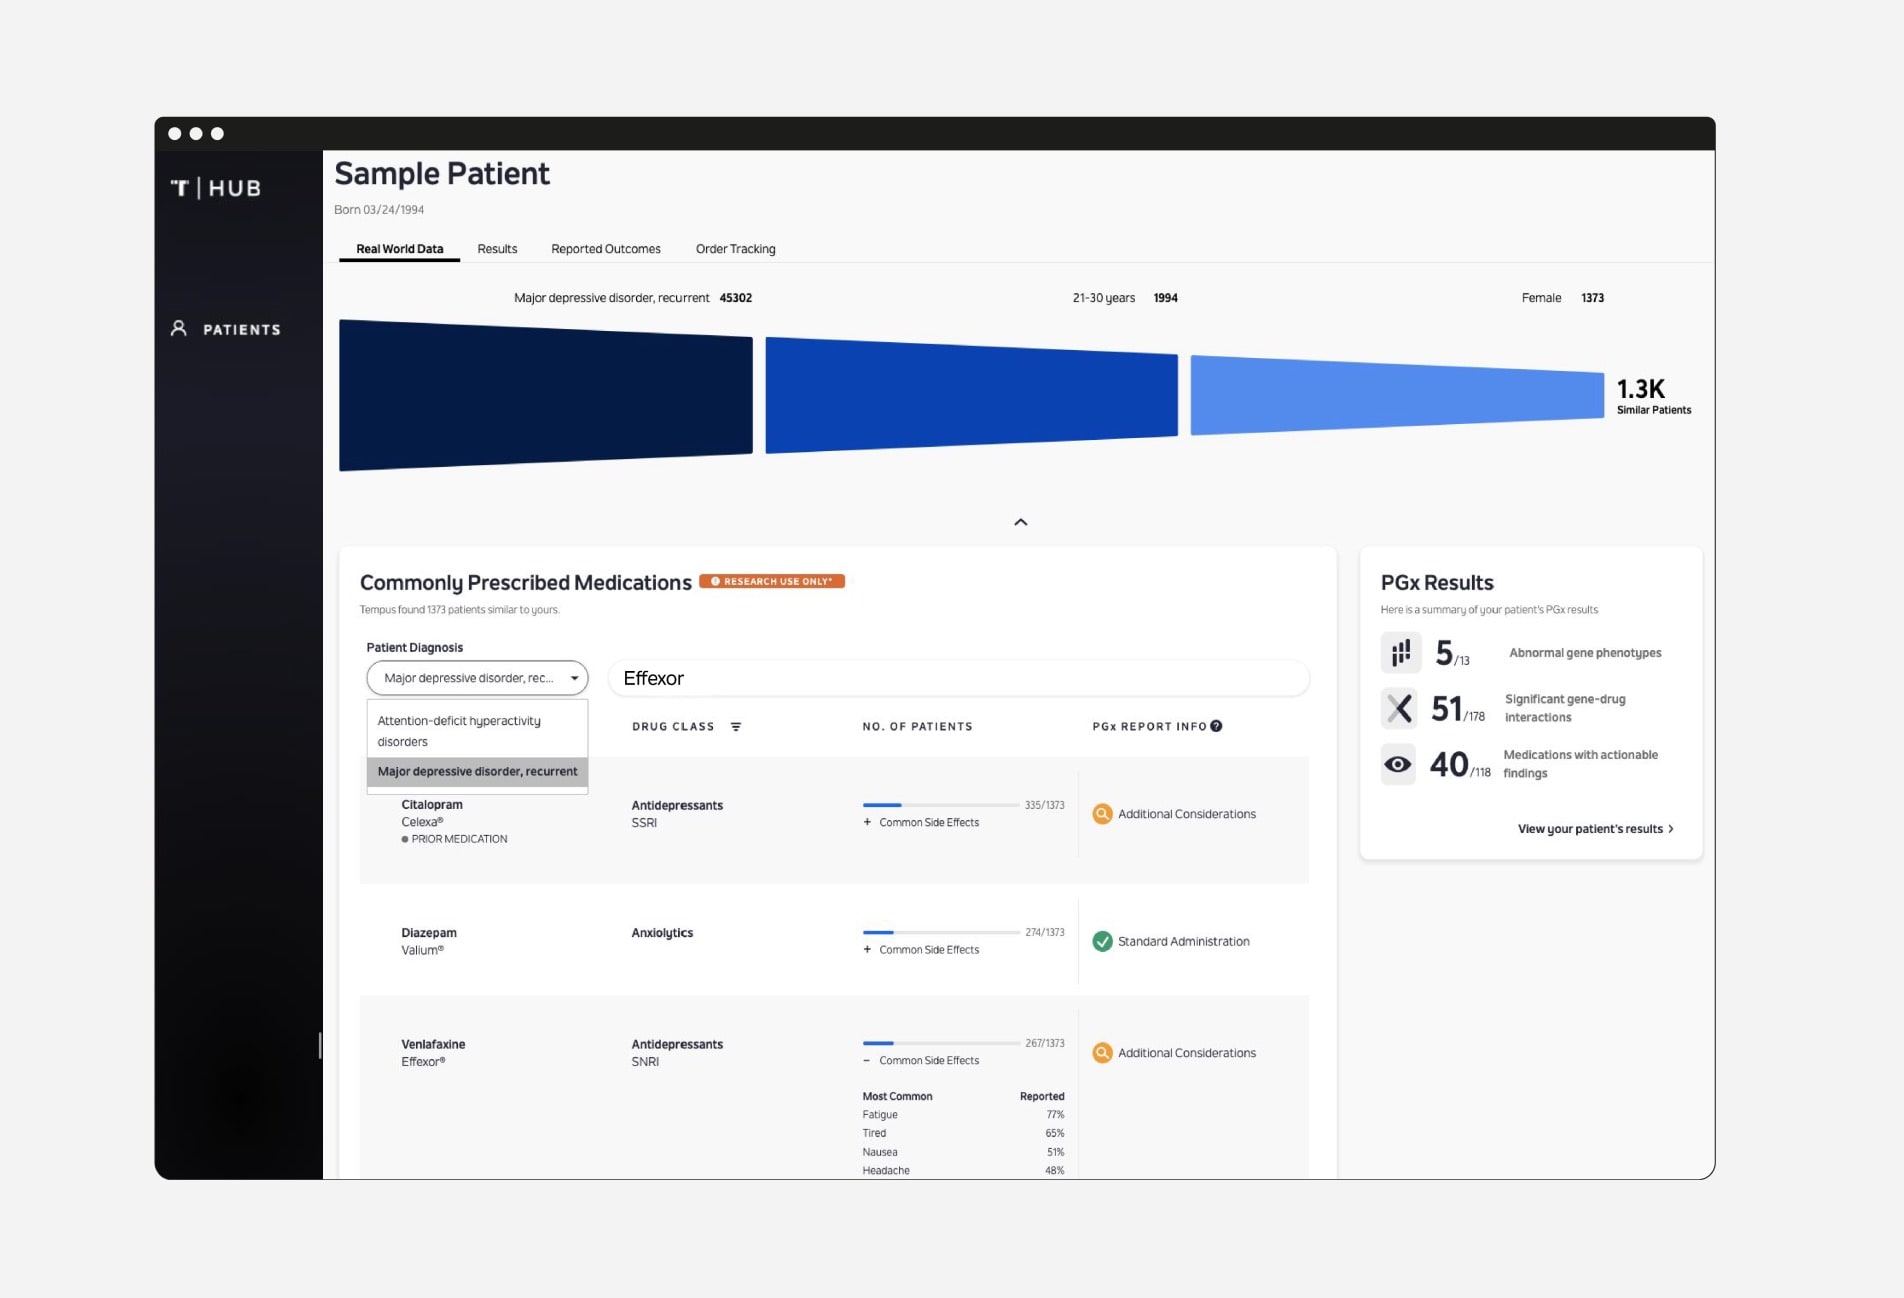The width and height of the screenshot is (1904, 1298).
Task: Click the Anxiolytics drug class cell
Action: click(662, 933)
